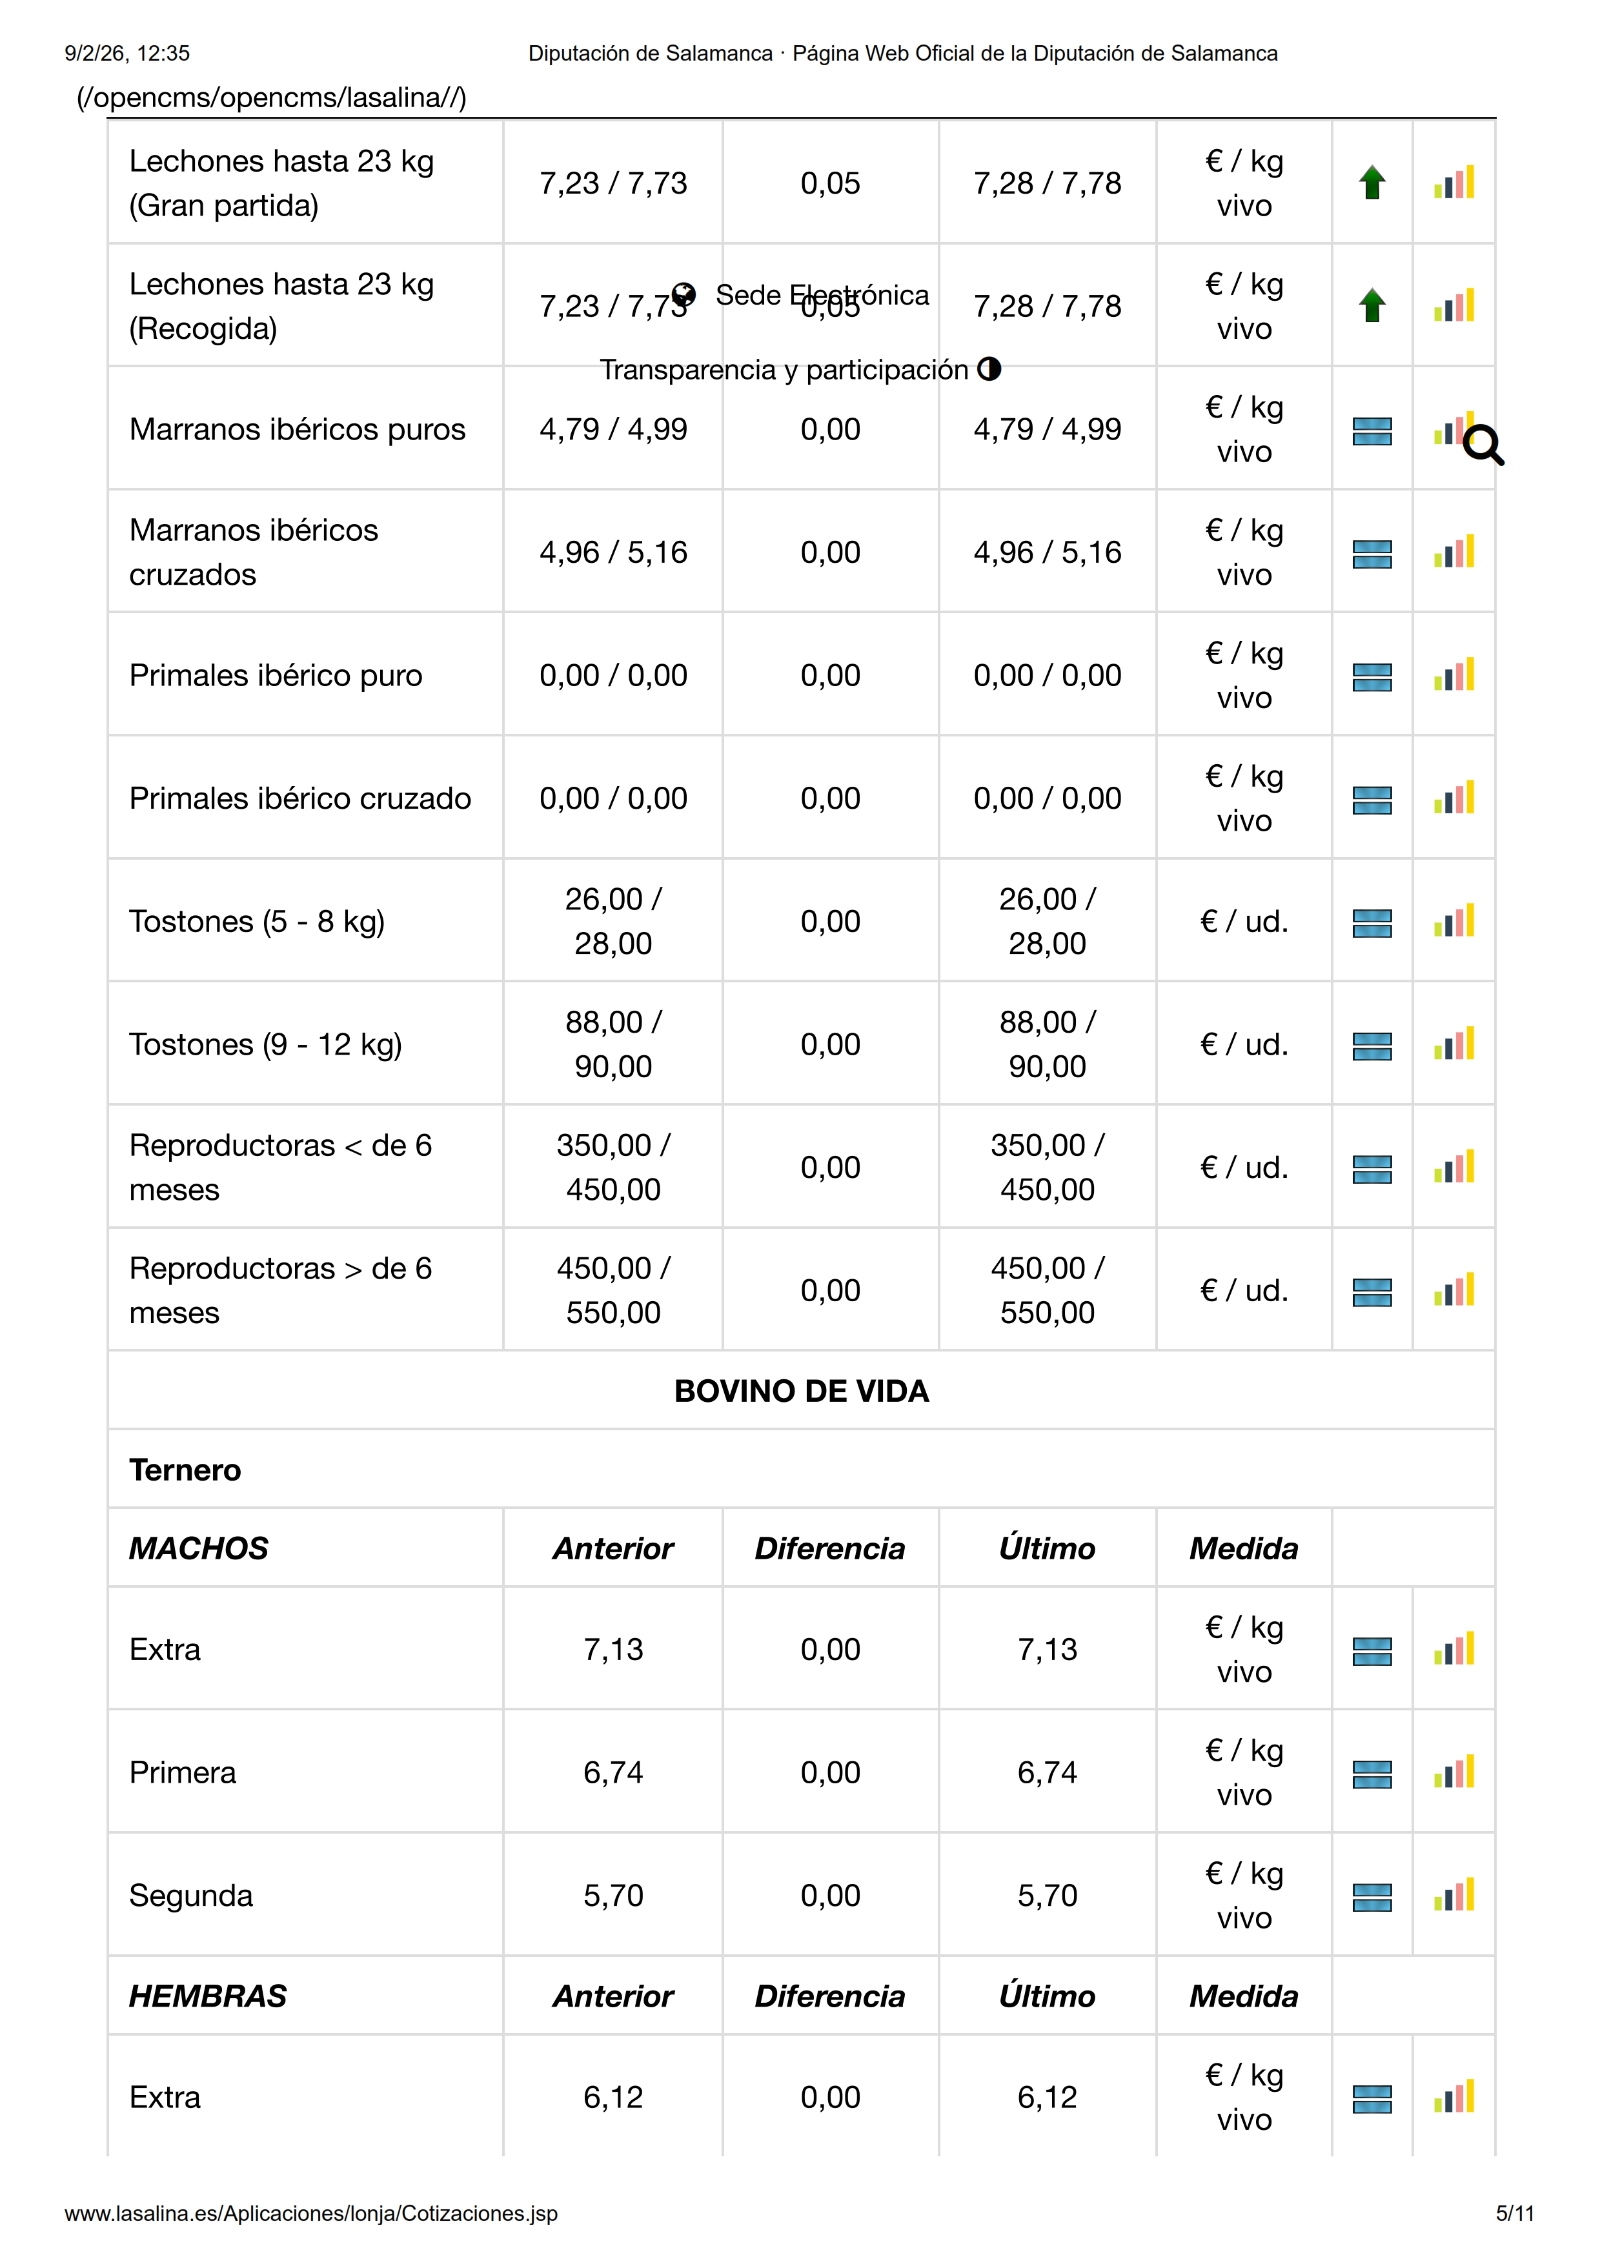View chart for Reproductoras > de 6 meses
This screenshot has width=1600, height=2264.
pyautogui.click(x=1453, y=1290)
